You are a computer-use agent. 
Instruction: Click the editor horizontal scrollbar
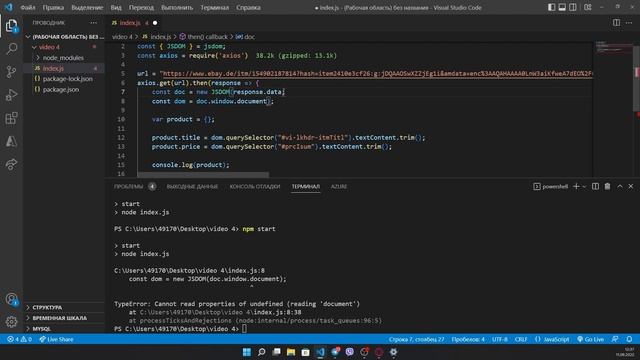(x=203, y=175)
